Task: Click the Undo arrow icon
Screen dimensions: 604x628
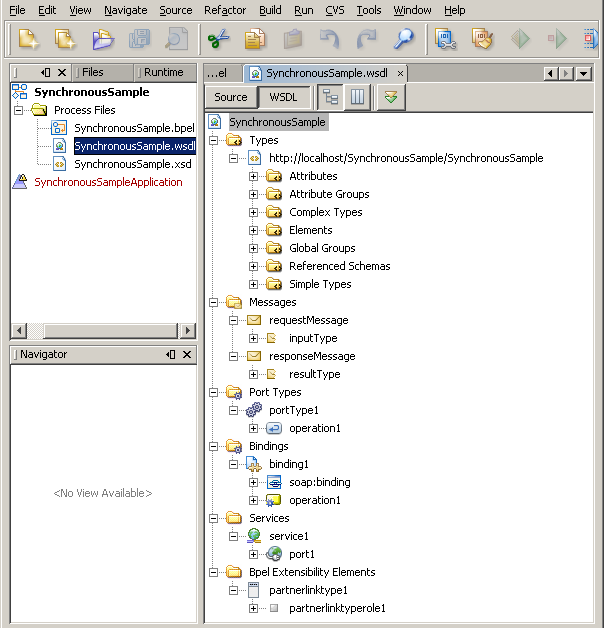Action: 329,39
